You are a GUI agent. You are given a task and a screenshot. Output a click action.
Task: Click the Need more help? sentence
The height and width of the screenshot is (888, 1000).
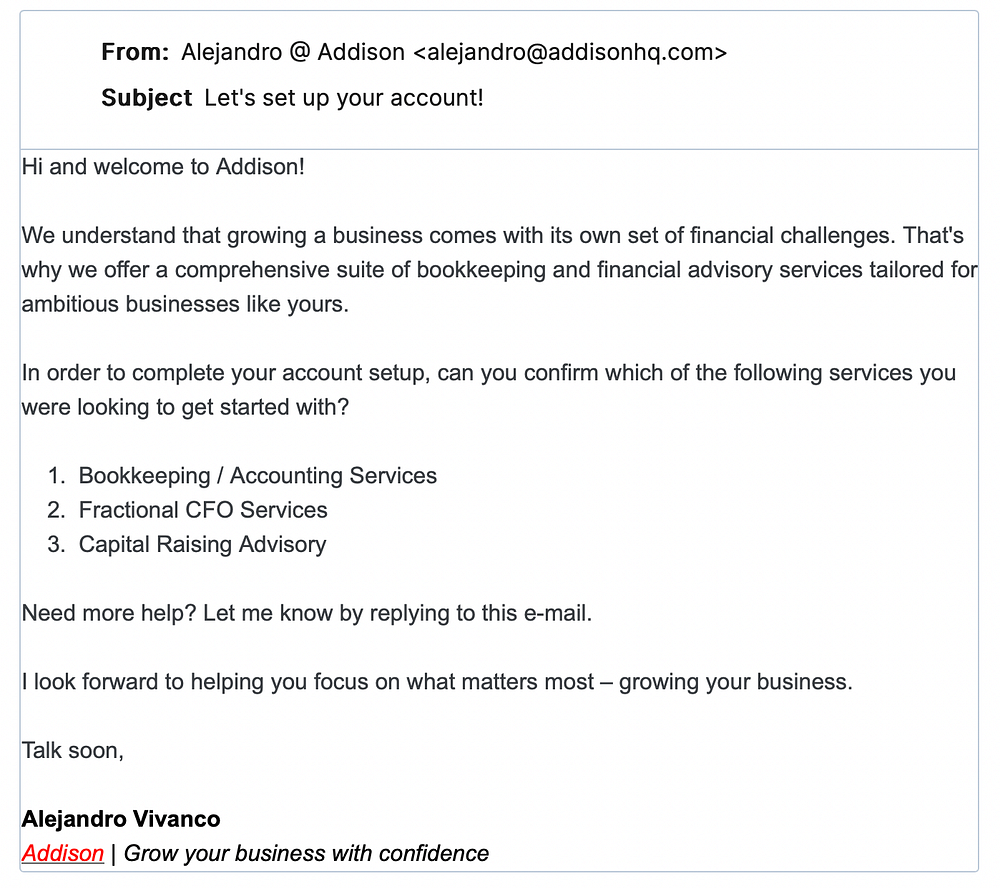click(307, 613)
